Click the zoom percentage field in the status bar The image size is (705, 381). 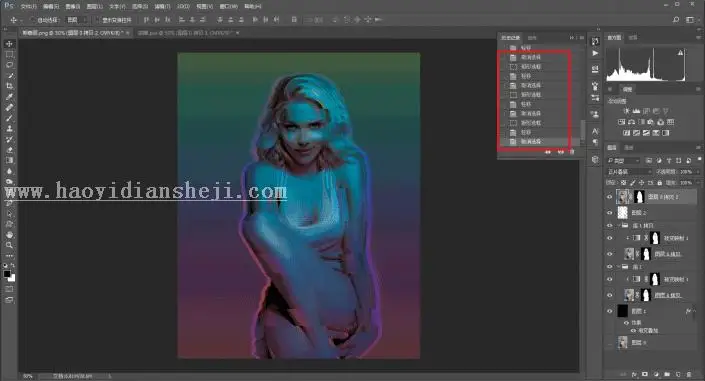coord(27,376)
